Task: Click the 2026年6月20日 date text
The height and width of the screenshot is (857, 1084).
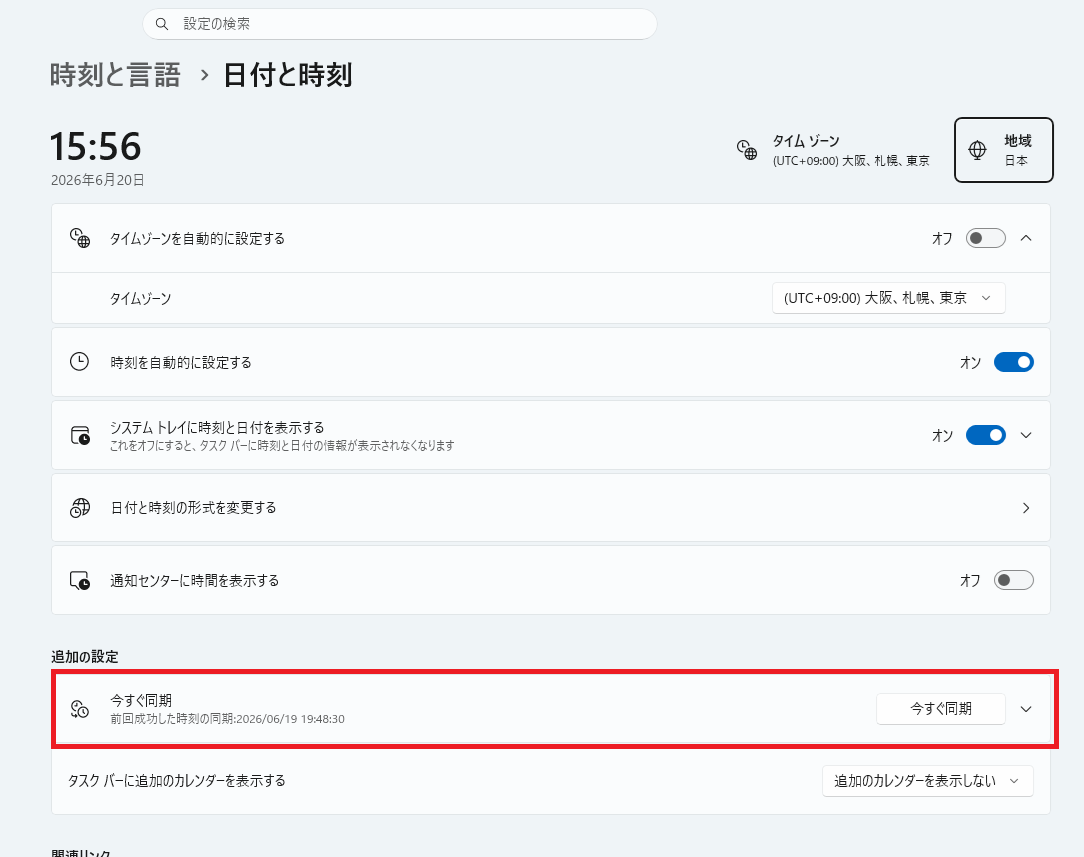Action: [97, 180]
